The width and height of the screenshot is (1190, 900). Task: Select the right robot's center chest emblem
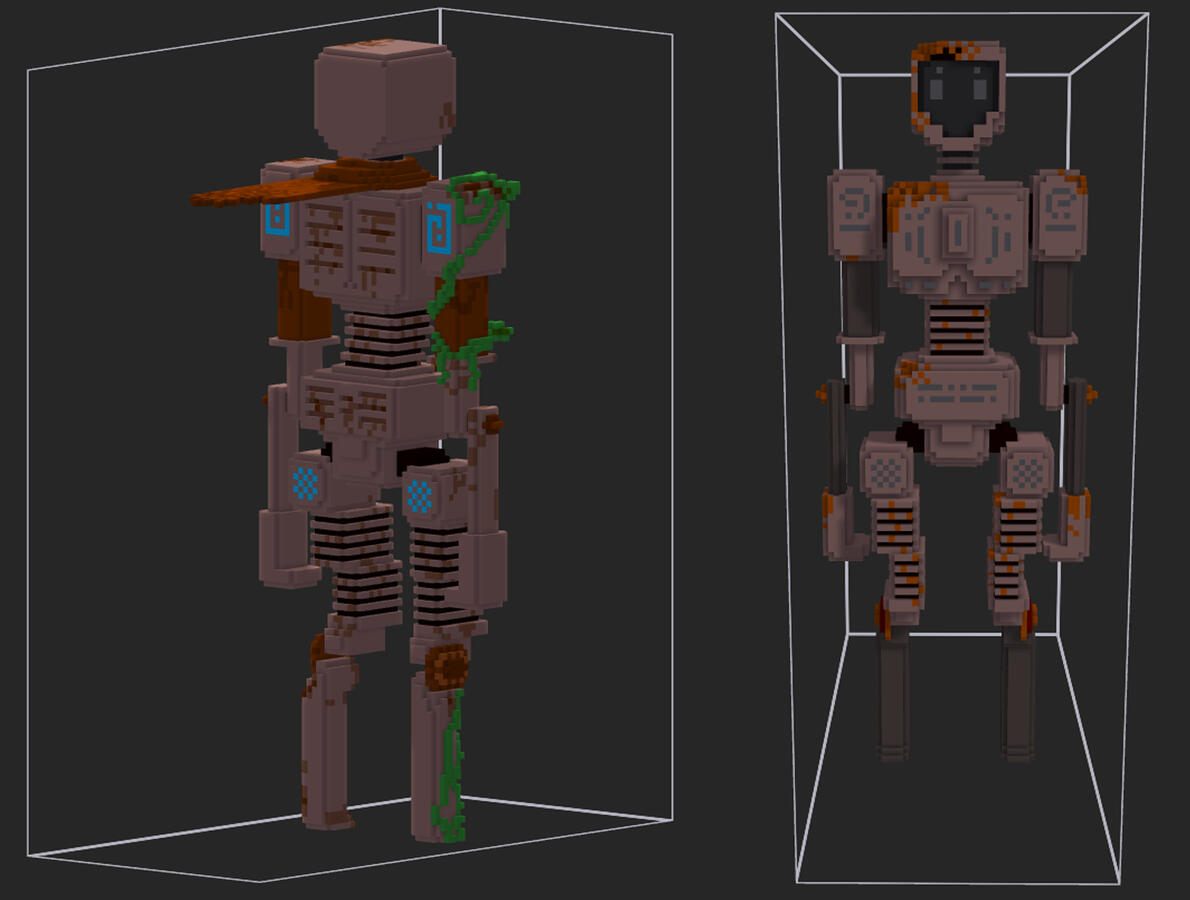(957, 234)
